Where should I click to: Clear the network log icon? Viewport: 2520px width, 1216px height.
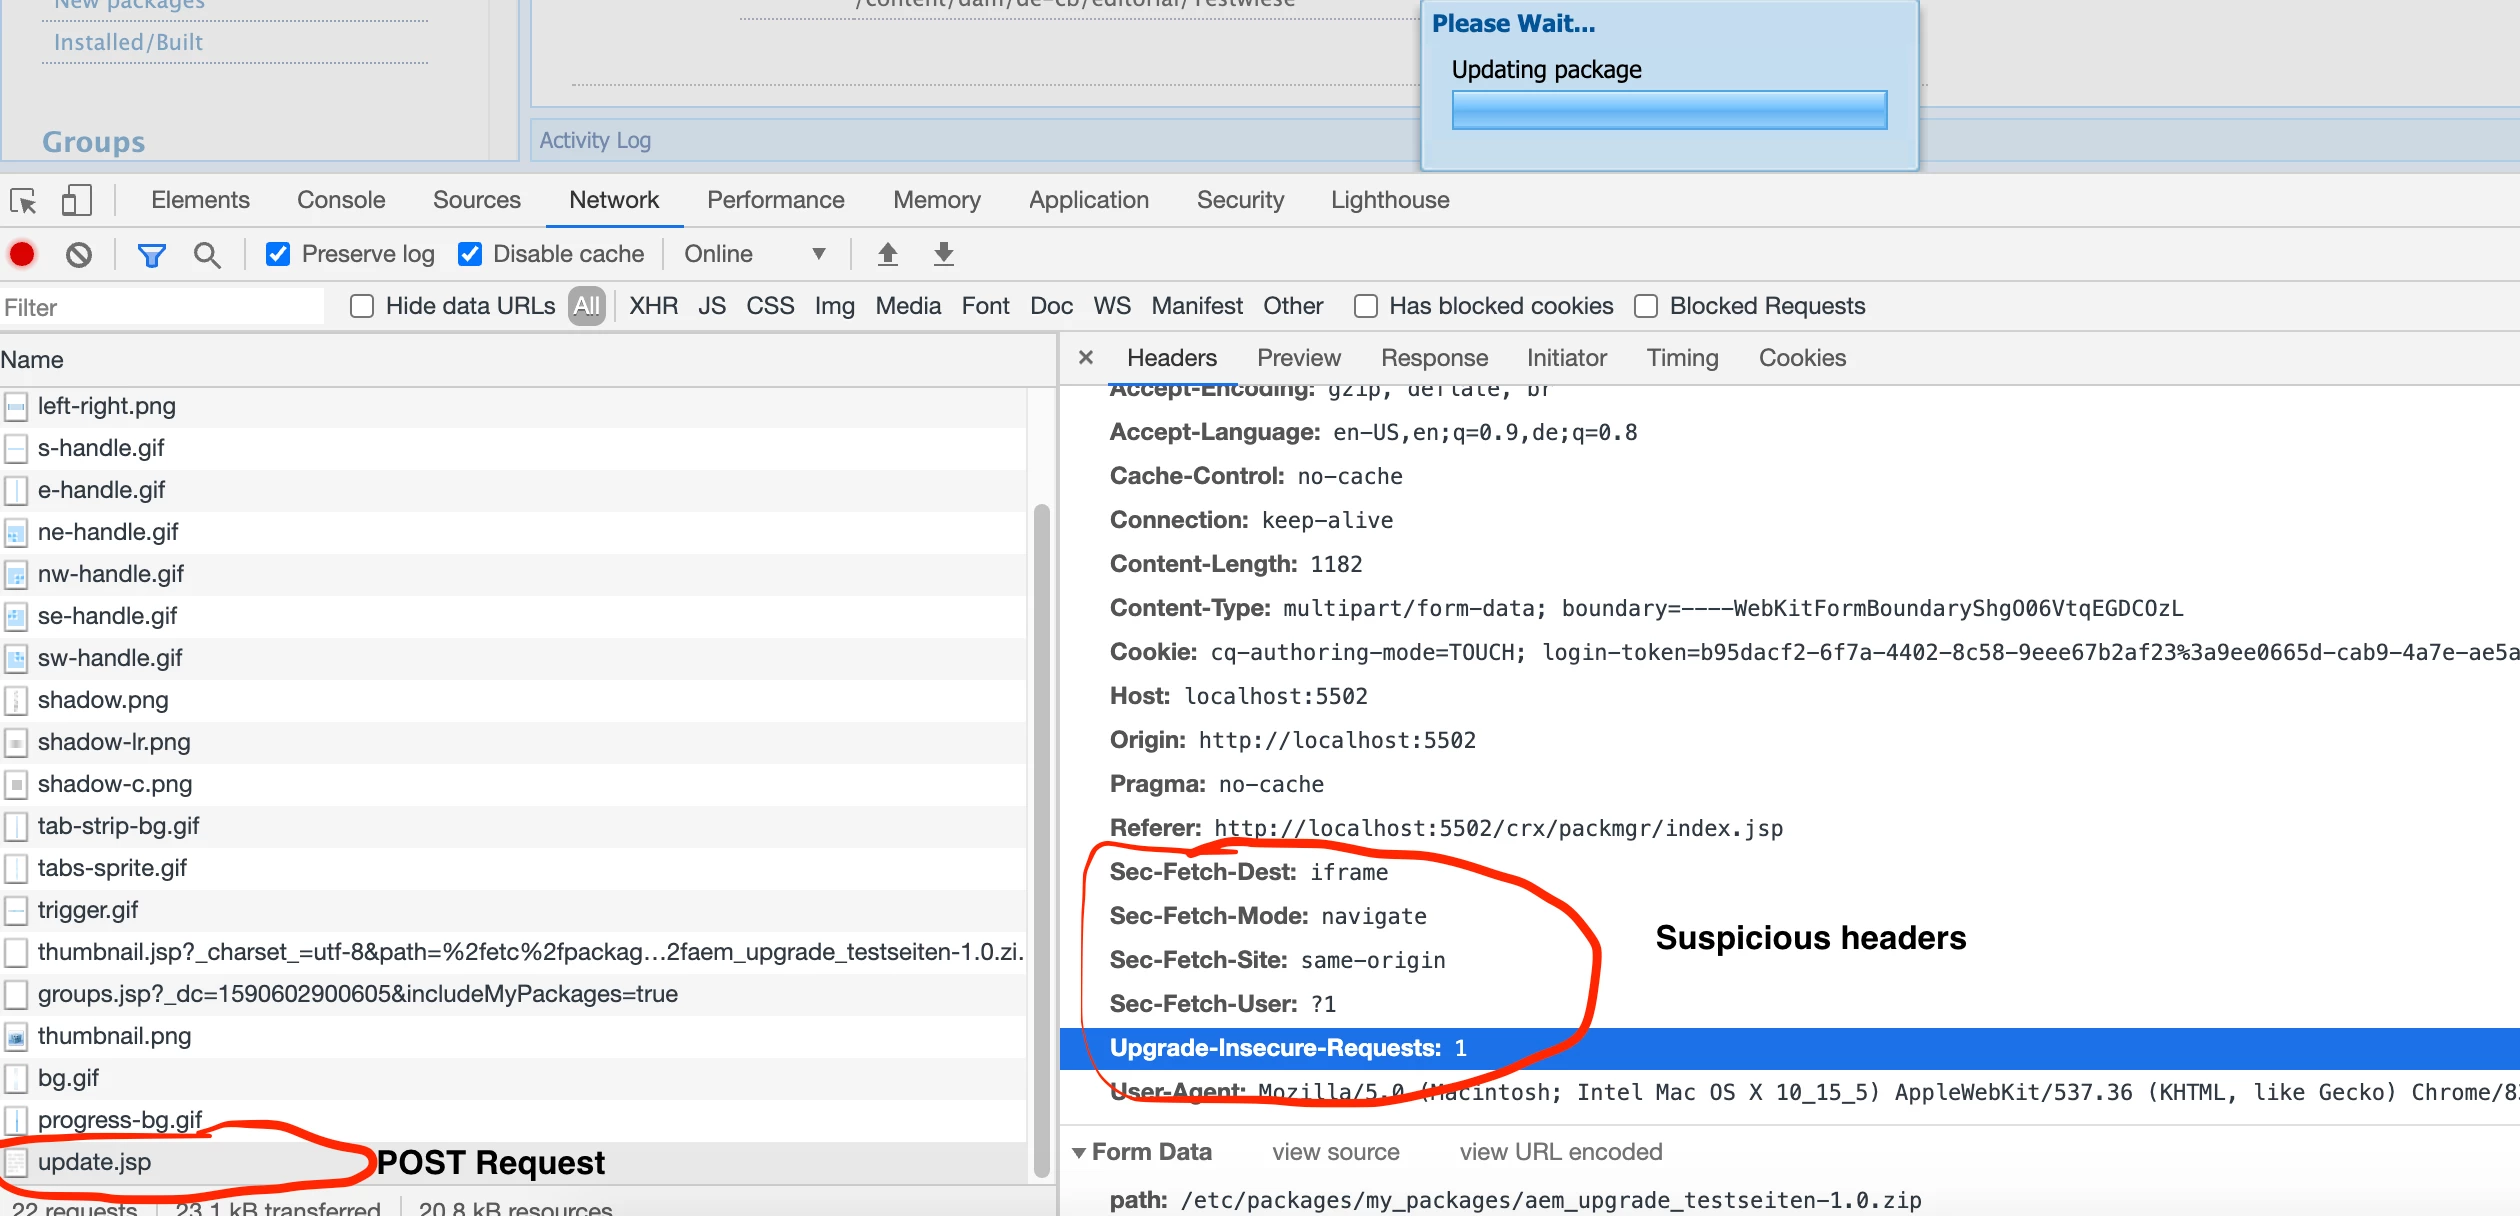point(79,255)
